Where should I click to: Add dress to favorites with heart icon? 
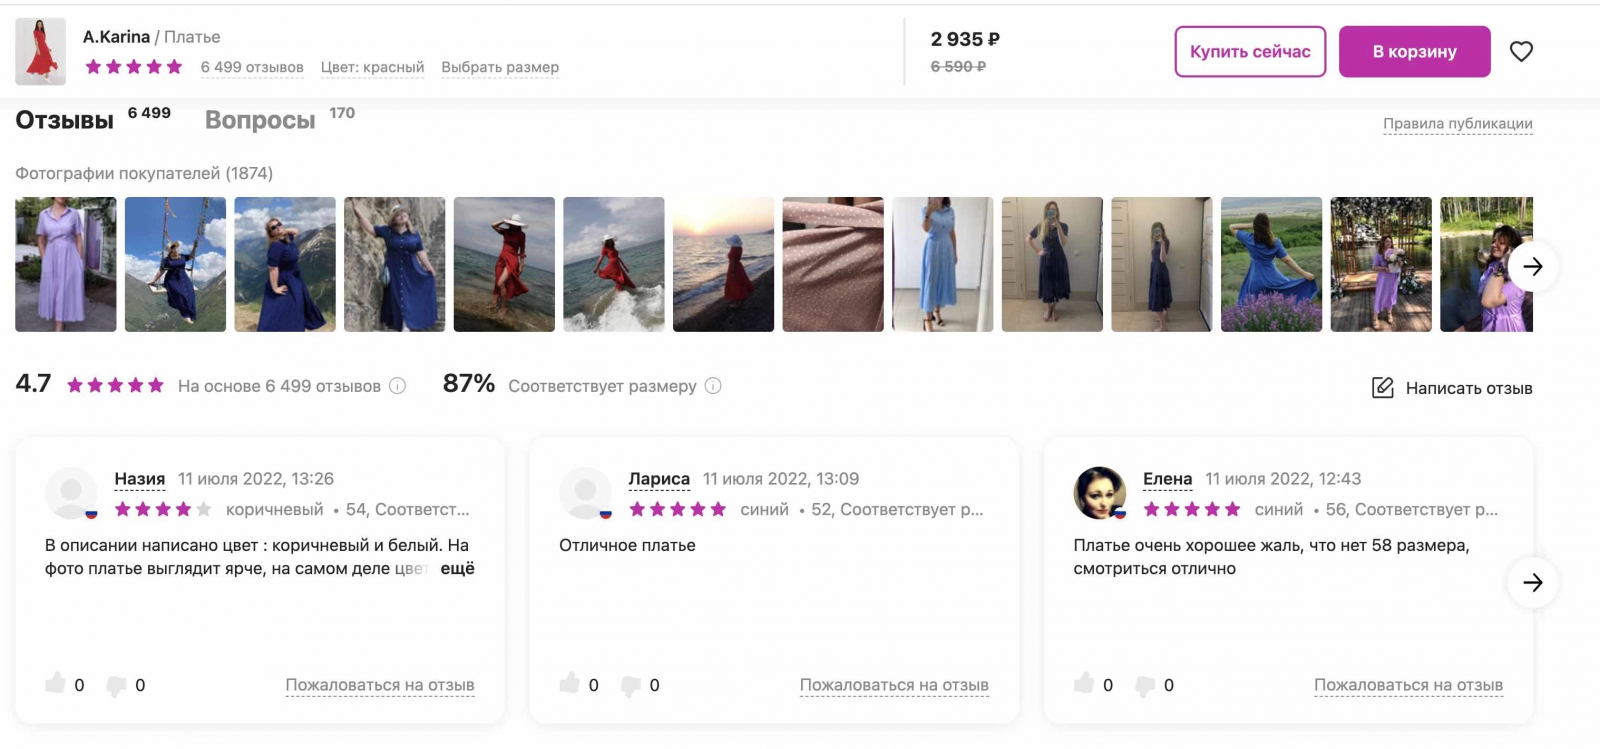coord(1521,51)
